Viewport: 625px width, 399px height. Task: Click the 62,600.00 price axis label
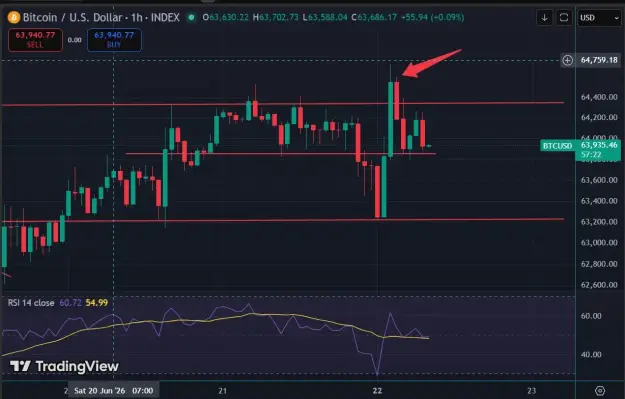[599, 285]
